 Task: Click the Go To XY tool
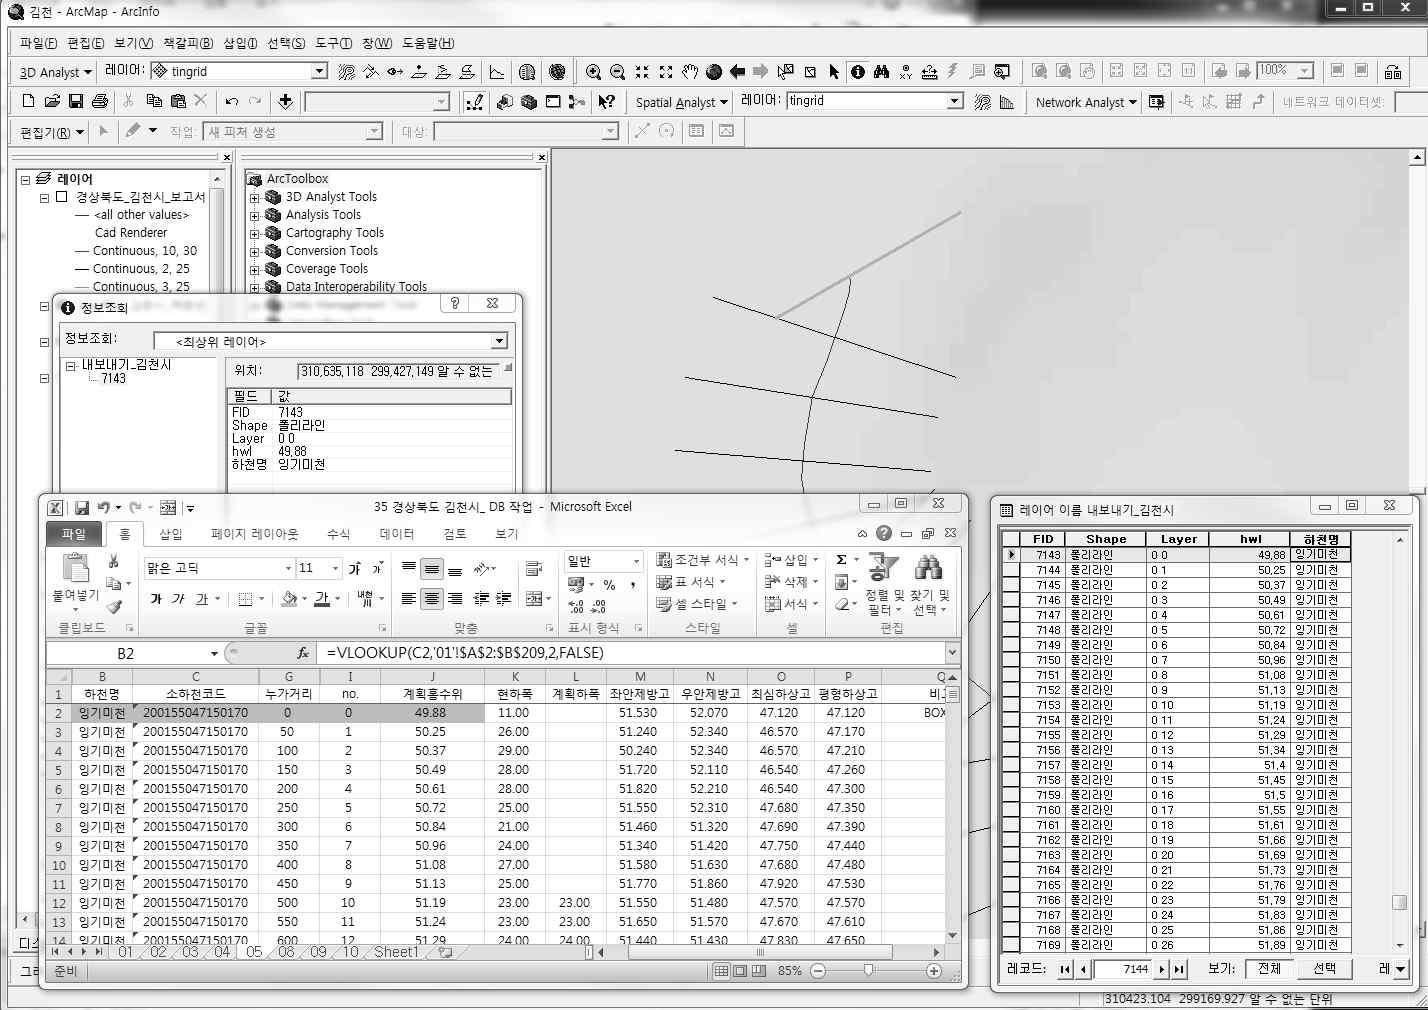point(905,72)
